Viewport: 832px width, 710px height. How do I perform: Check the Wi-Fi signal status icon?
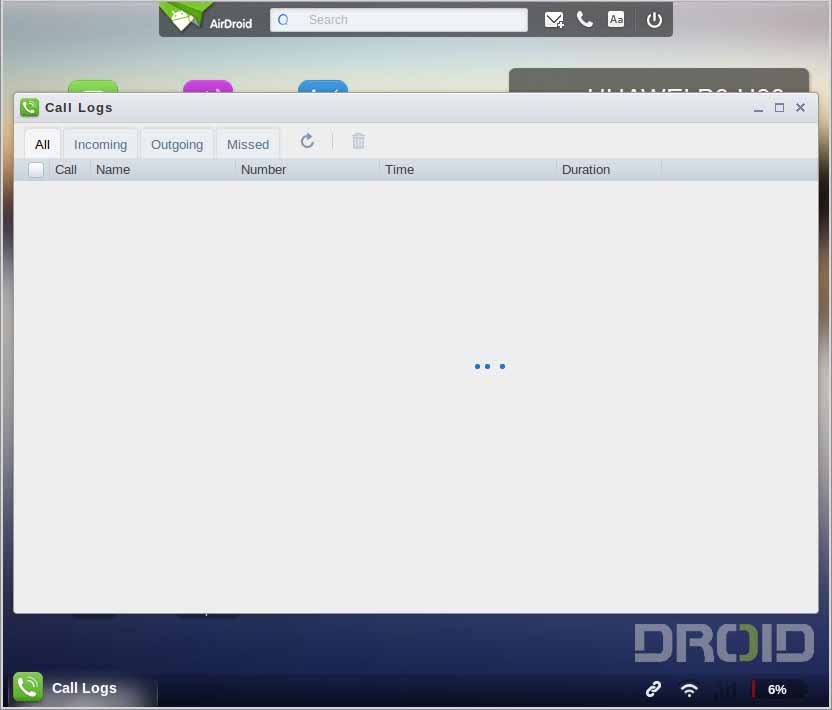689,689
